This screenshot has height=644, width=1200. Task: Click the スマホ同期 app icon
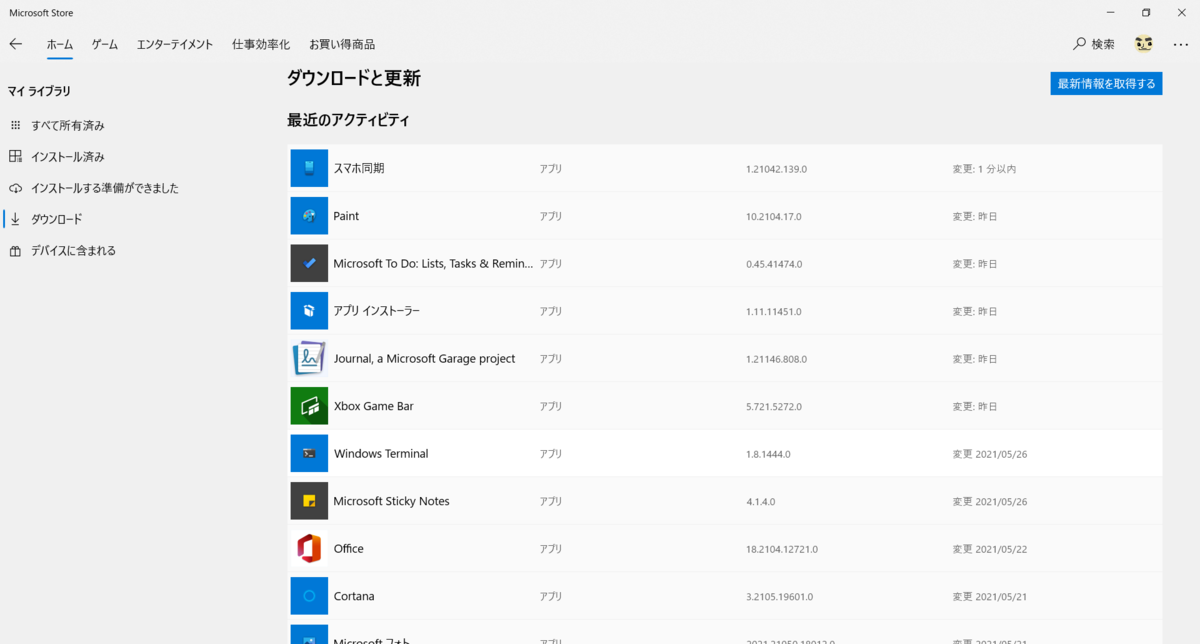click(x=309, y=168)
